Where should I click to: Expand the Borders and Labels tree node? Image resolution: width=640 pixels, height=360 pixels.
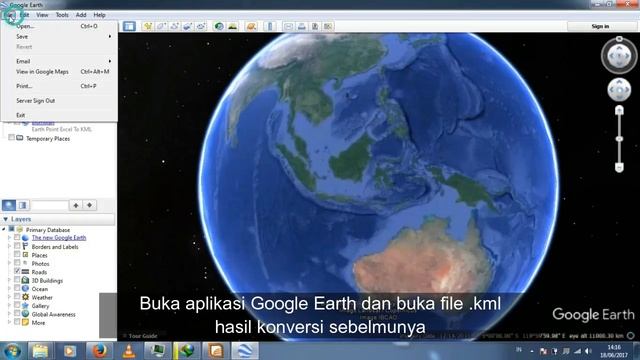(x=9, y=246)
